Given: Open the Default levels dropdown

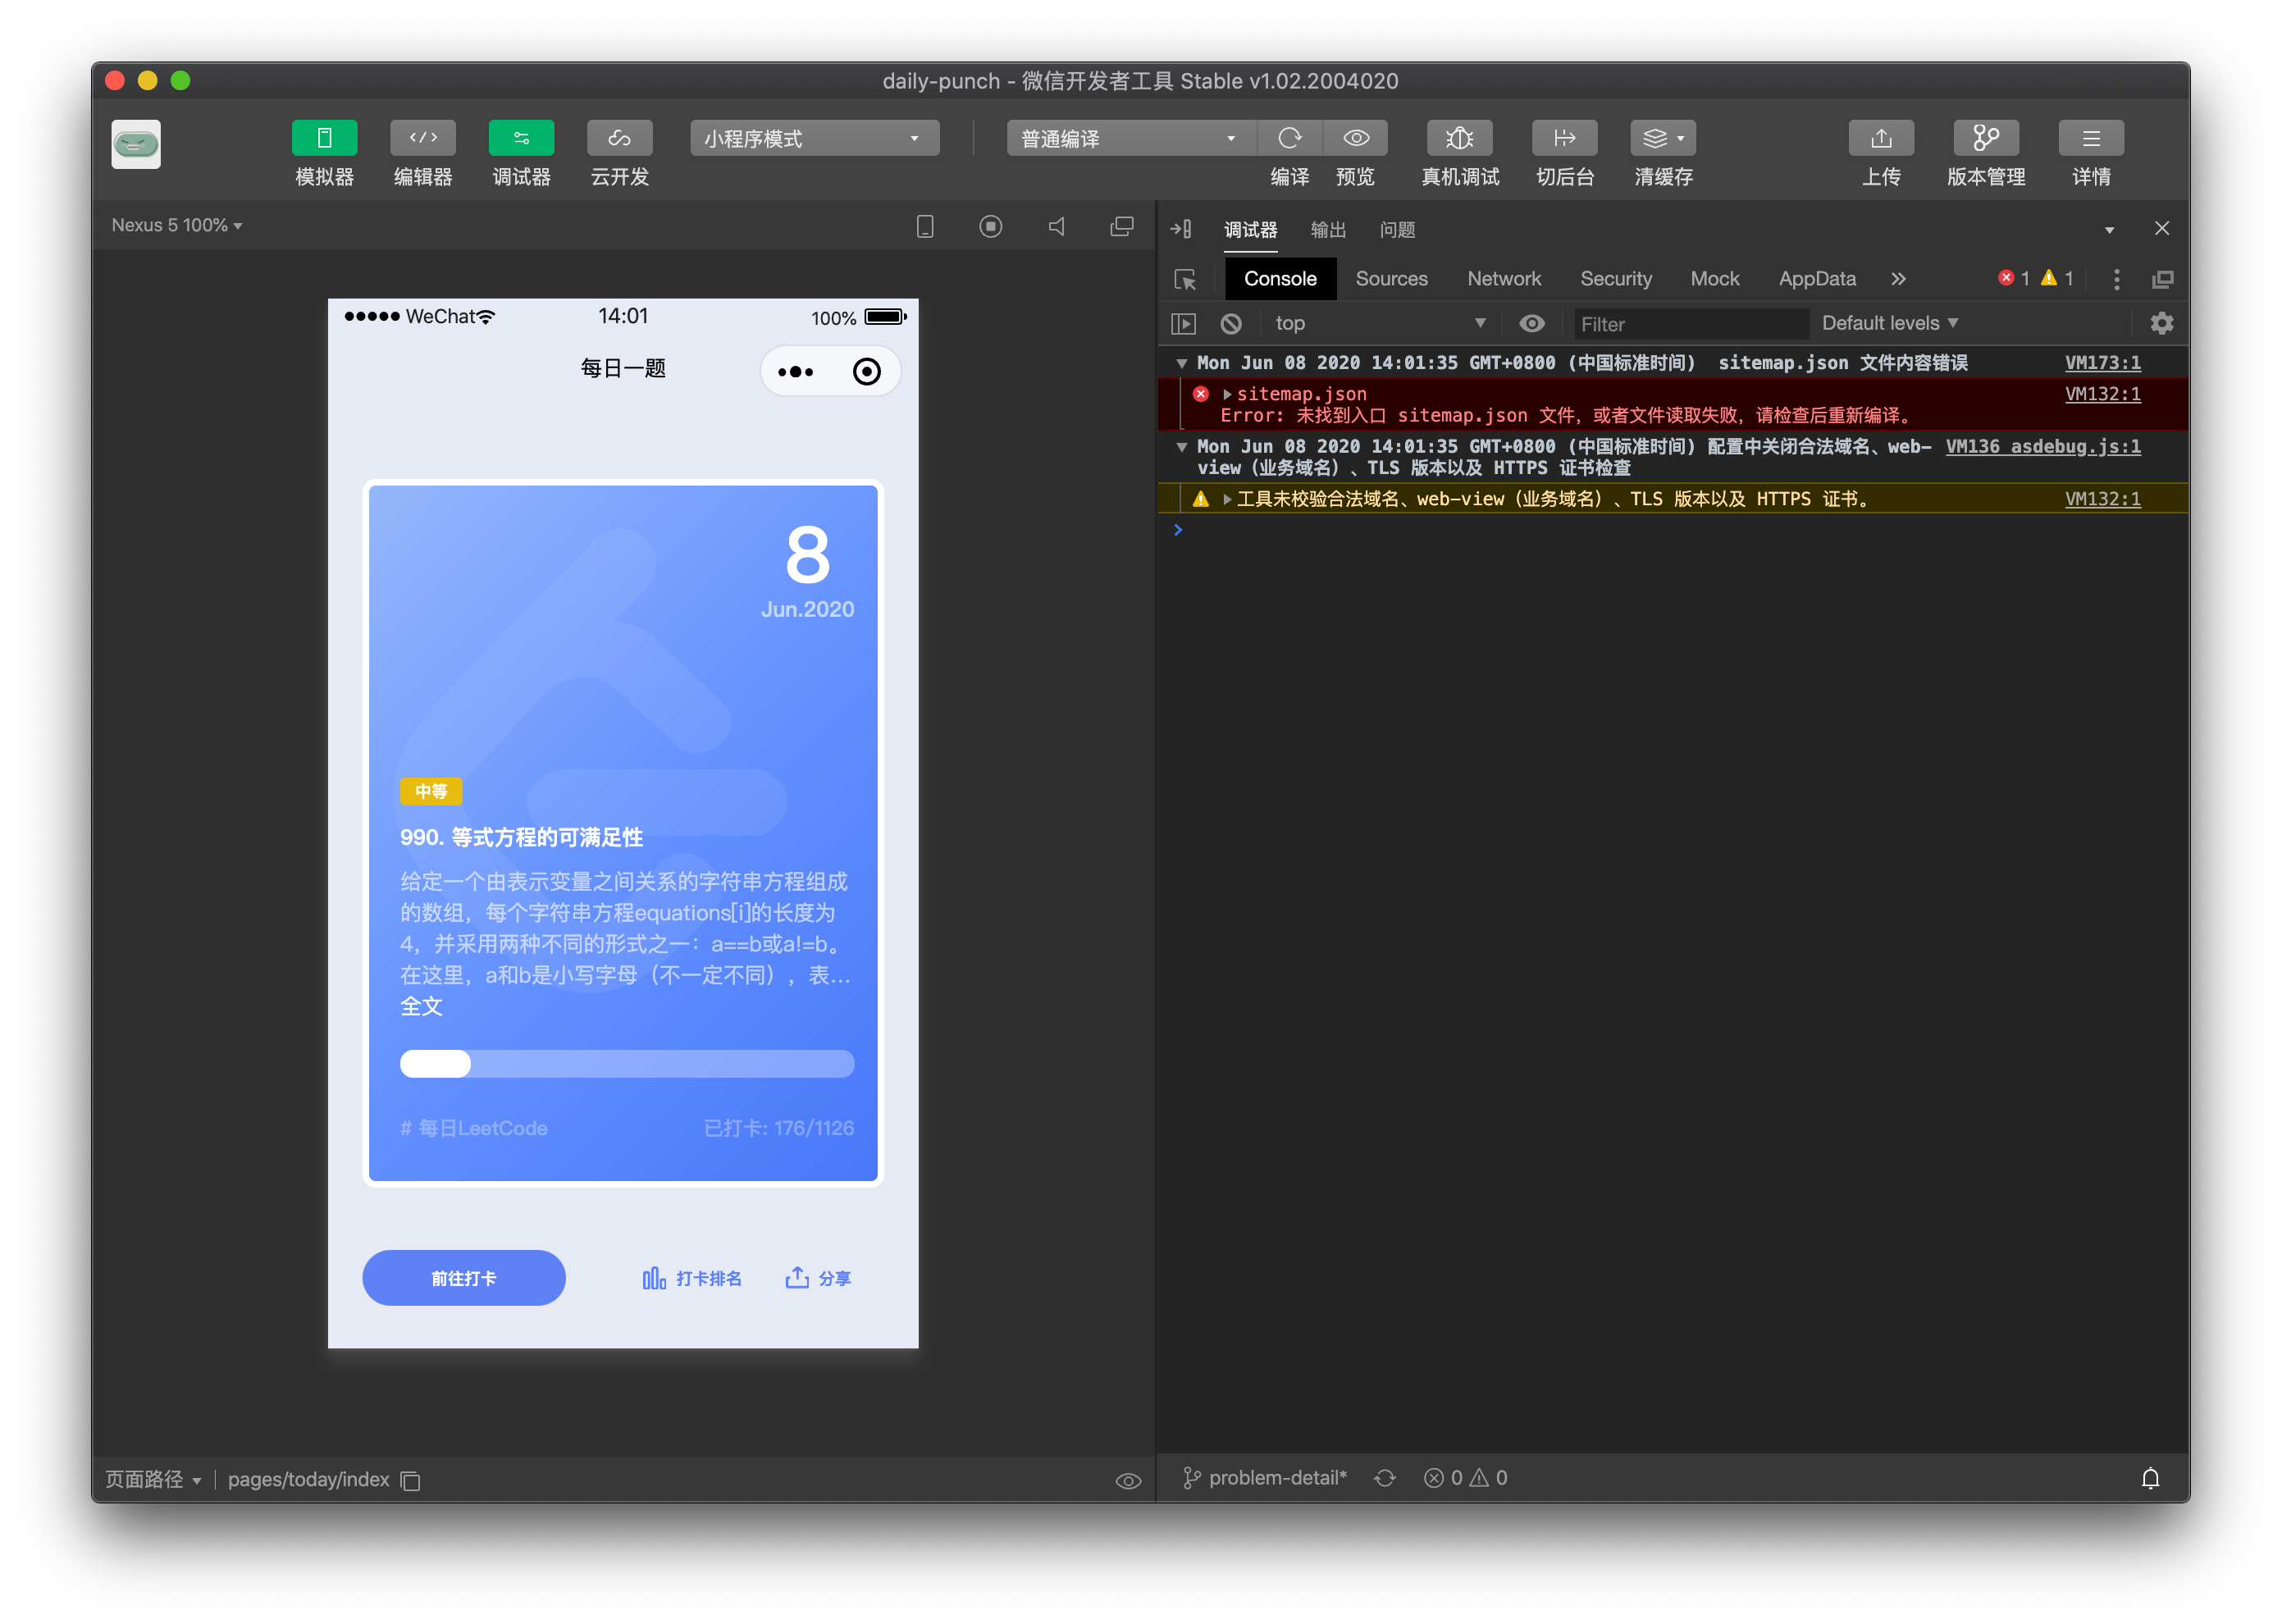Looking at the screenshot, I should (1889, 323).
